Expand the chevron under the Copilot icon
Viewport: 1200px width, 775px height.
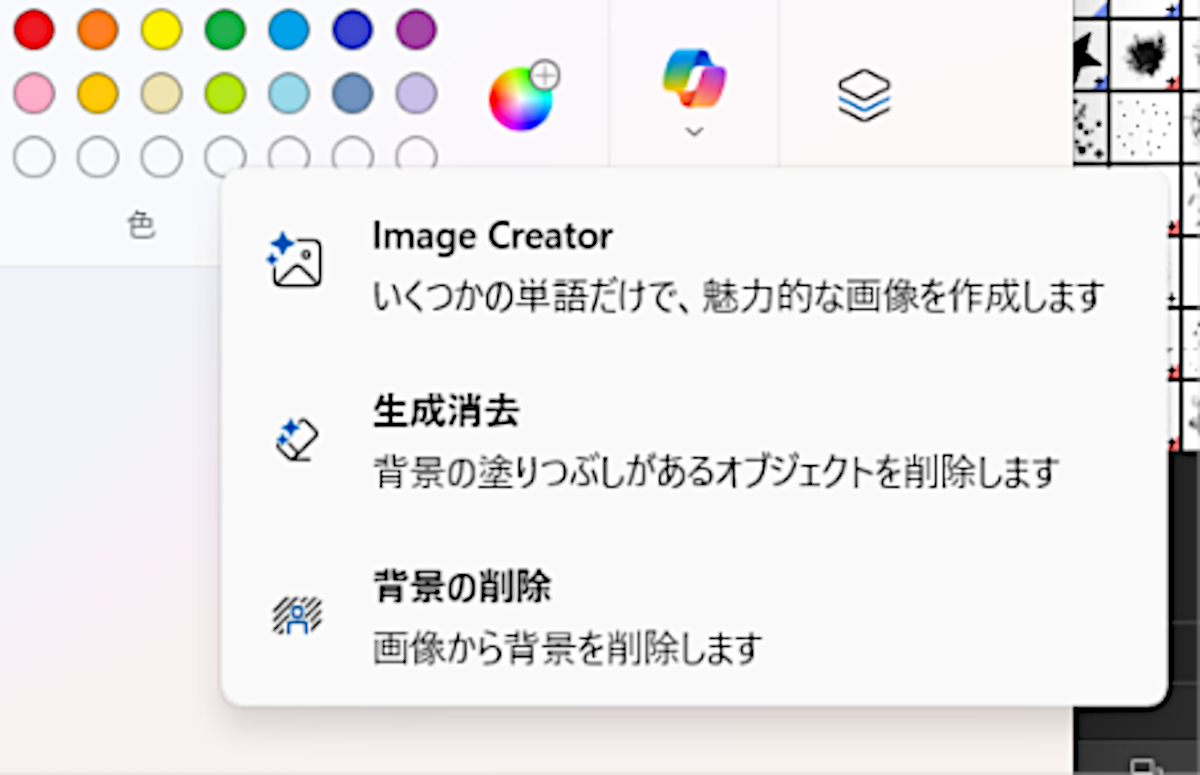click(695, 131)
